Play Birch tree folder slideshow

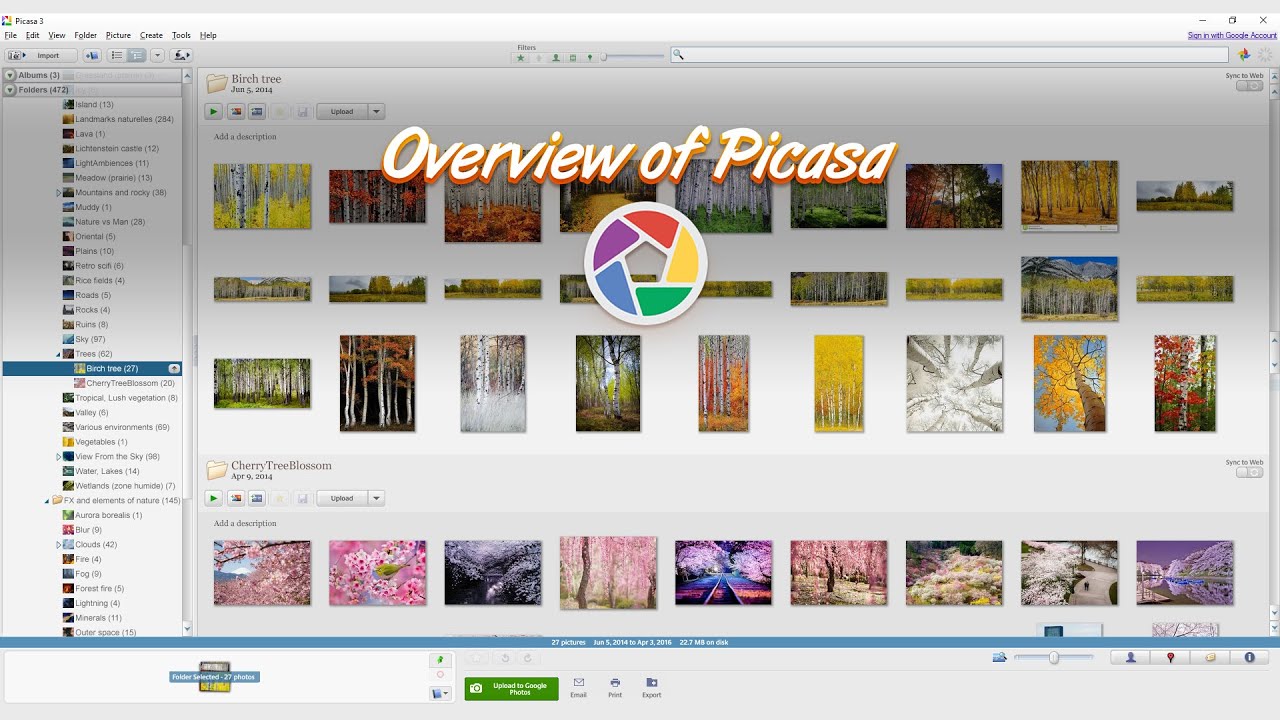[x=214, y=112]
